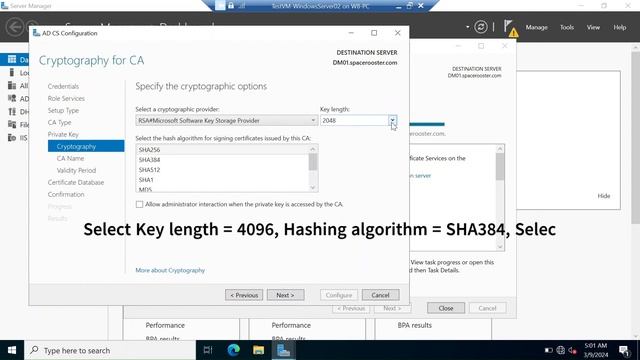Go to CA Name step
The image size is (640, 360).
pyautogui.click(x=70, y=158)
